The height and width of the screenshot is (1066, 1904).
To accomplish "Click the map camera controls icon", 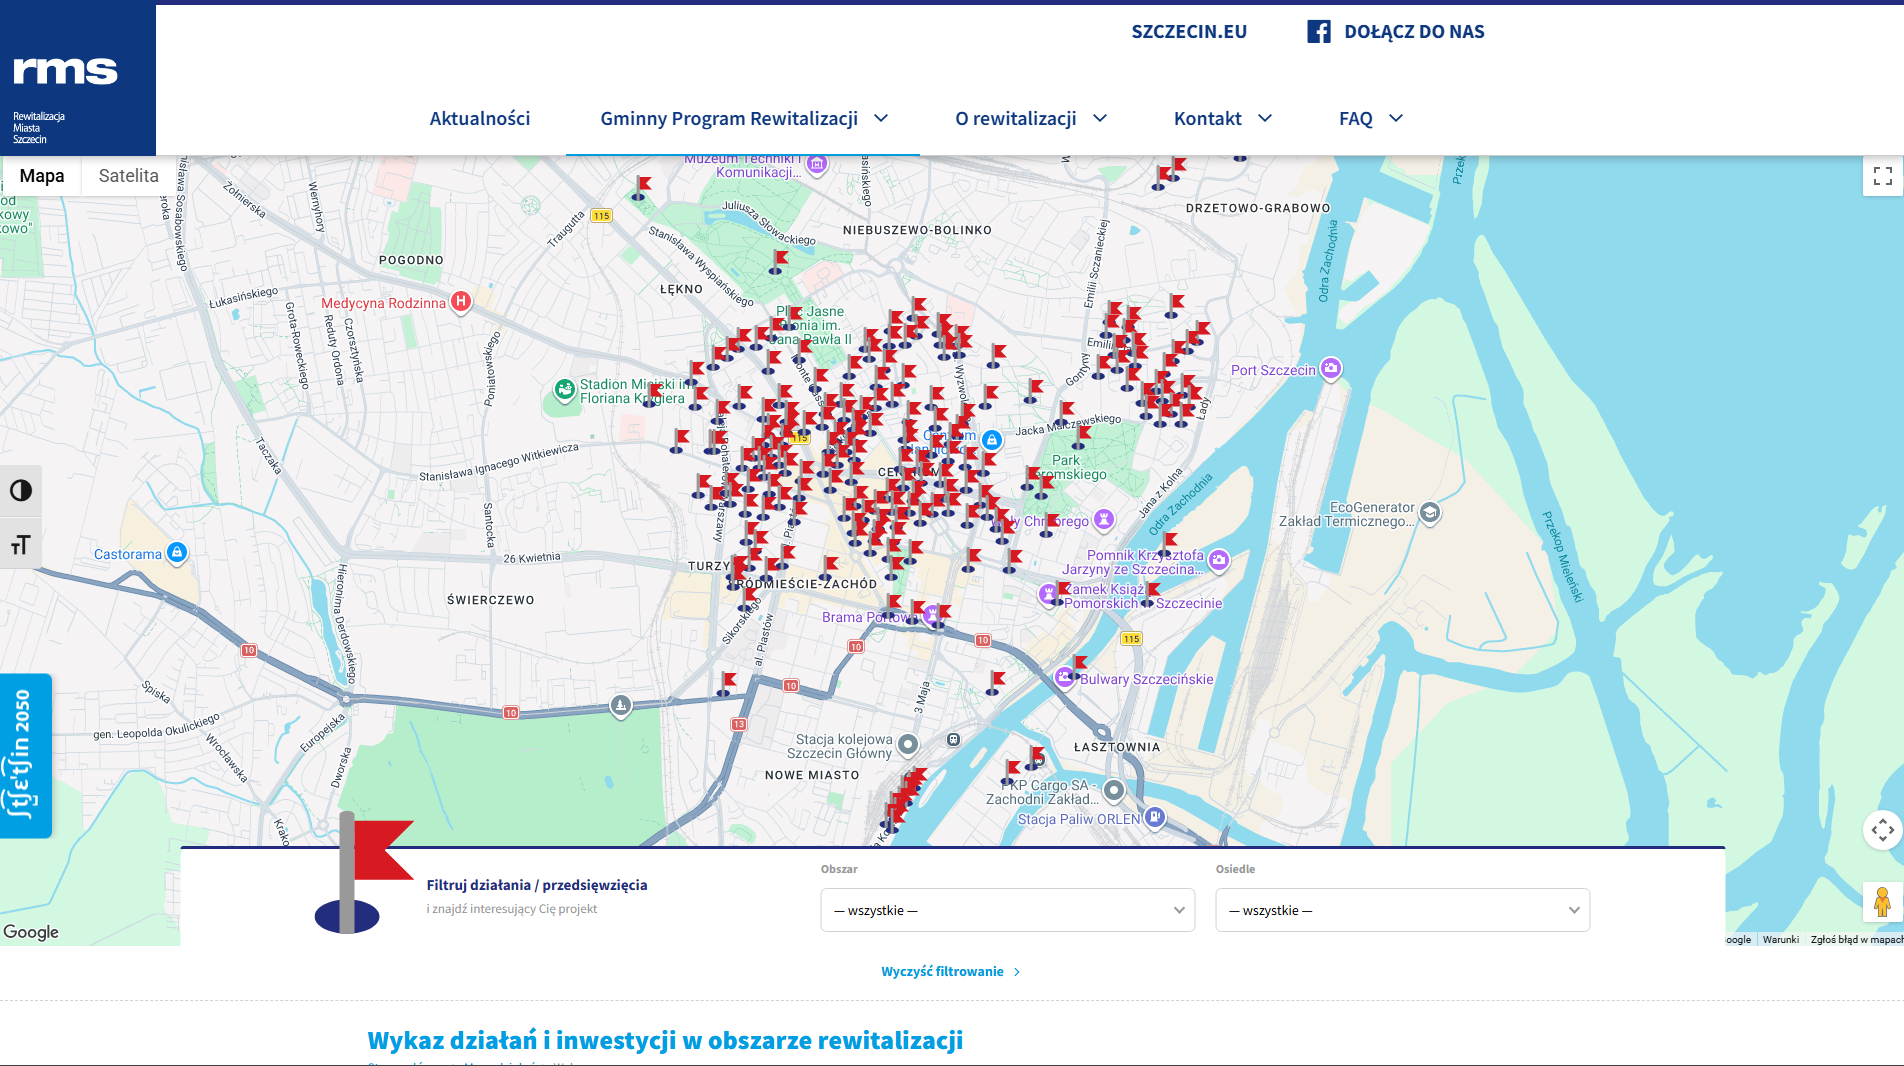I will click(x=1882, y=829).
